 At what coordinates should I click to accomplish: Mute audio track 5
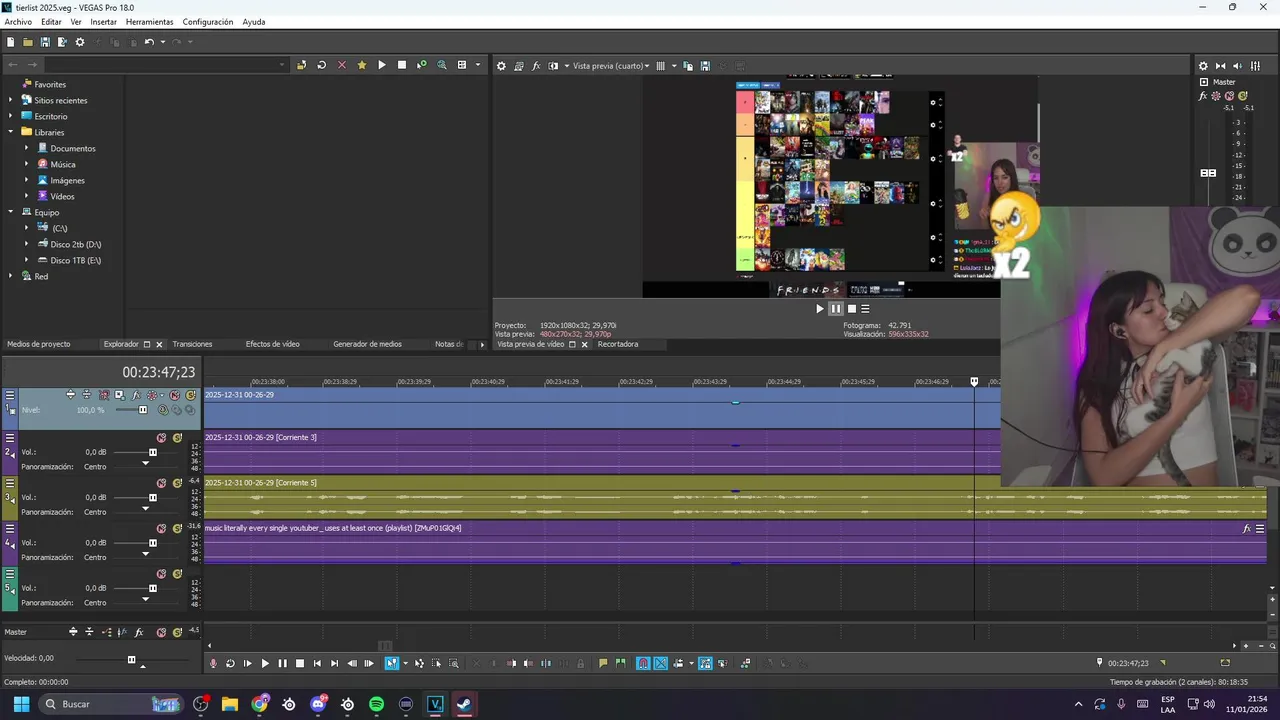coord(161,574)
